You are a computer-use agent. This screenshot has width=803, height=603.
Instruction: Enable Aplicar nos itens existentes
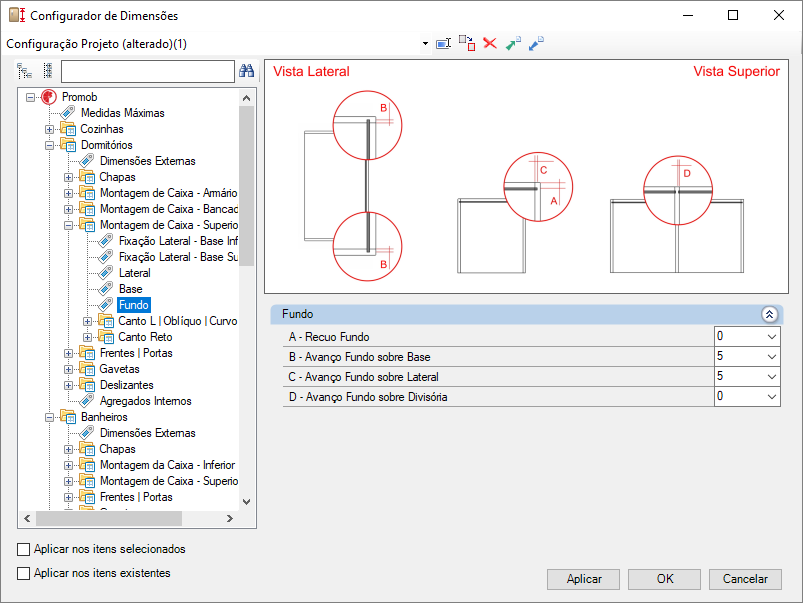point(24,573)
